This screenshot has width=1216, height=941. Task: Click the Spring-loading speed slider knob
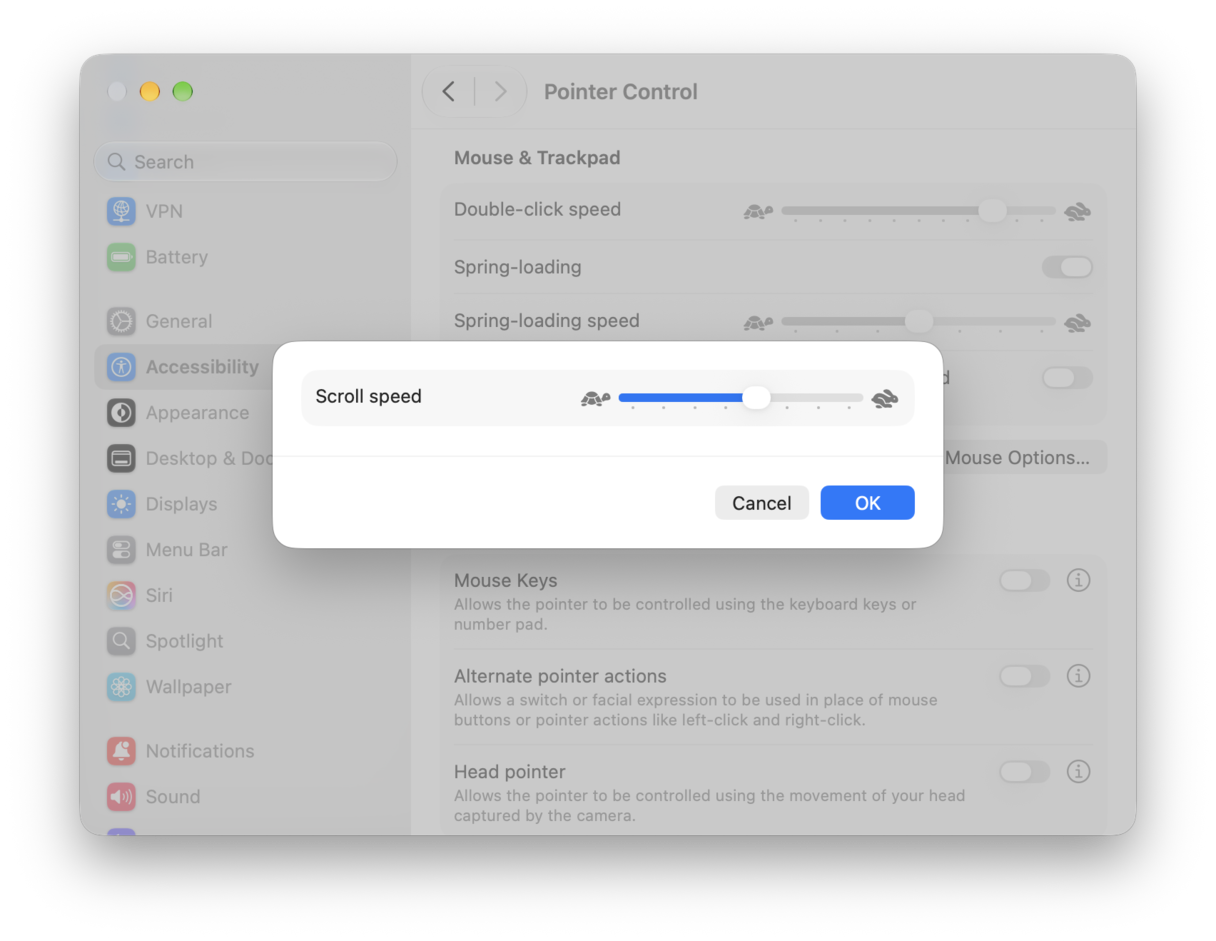[x=919, y=321]
